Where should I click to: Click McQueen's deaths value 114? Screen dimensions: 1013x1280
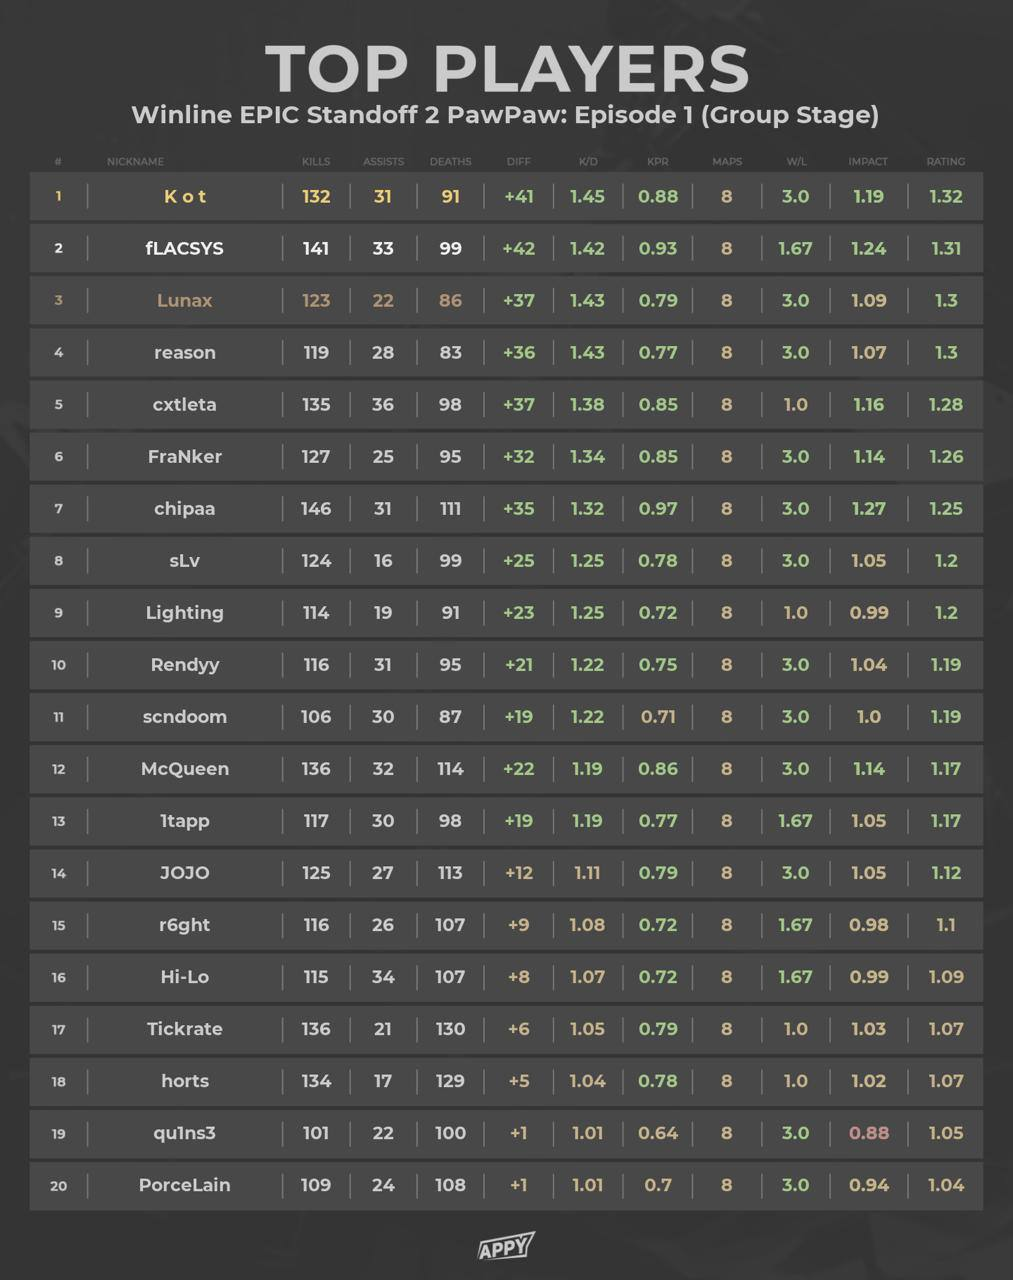tap(450, 768)
